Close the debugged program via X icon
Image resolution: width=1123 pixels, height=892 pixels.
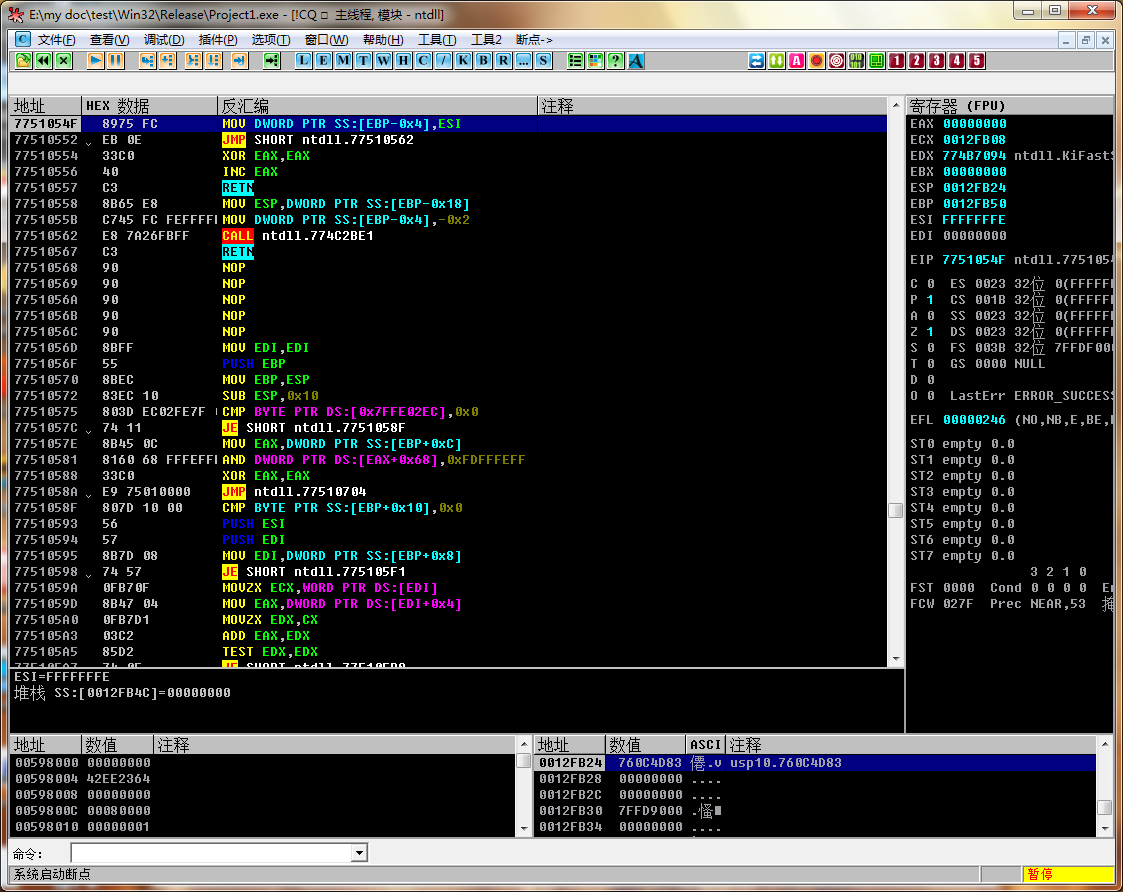[x=64, y=61]
